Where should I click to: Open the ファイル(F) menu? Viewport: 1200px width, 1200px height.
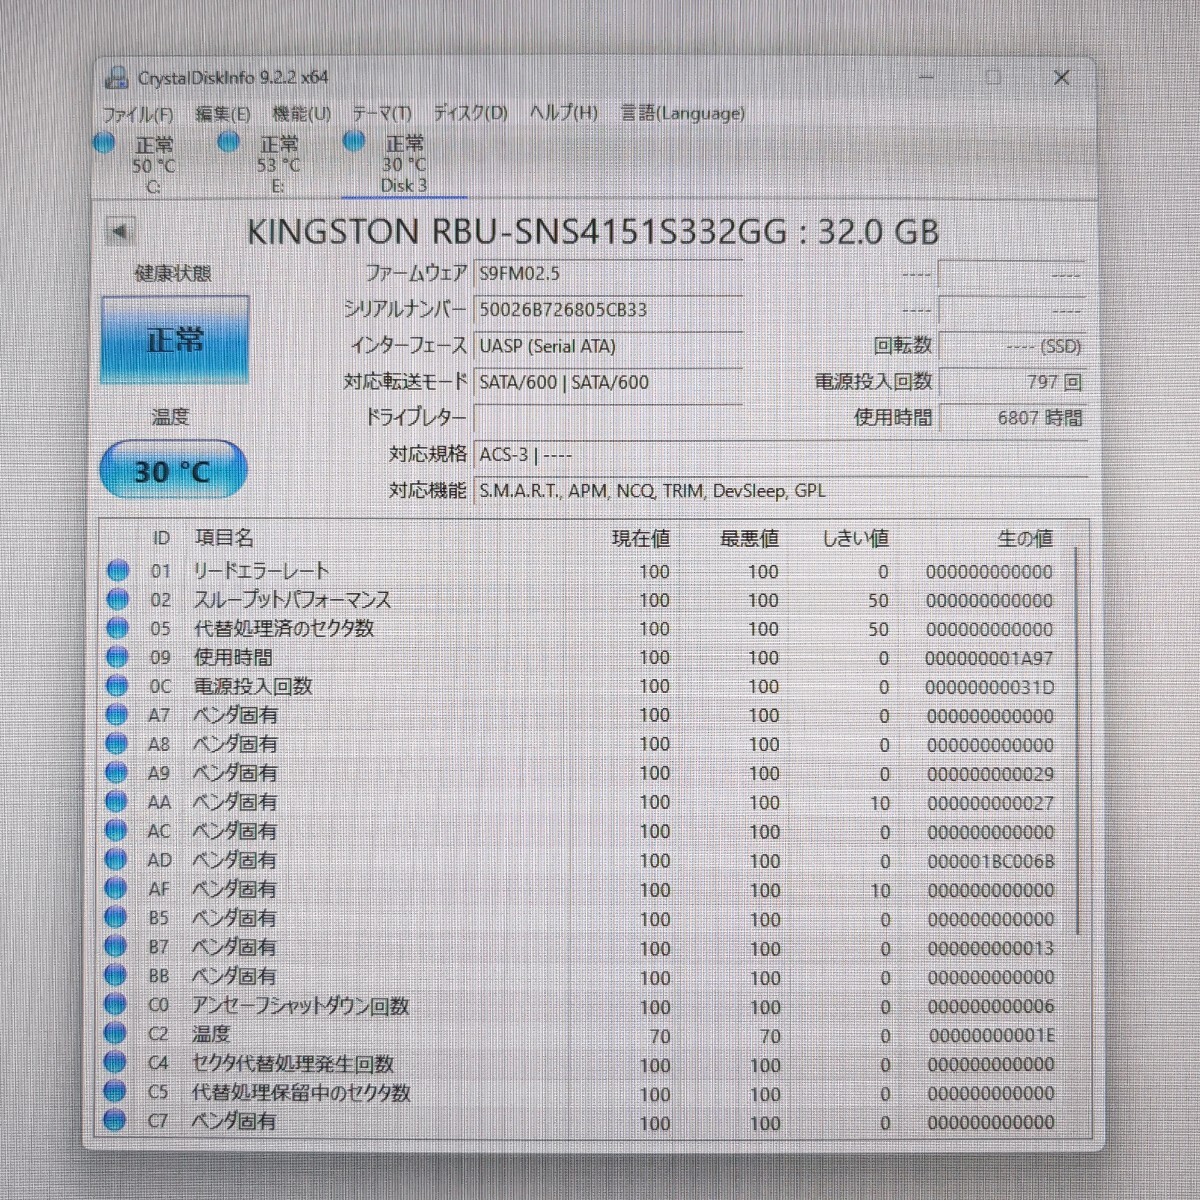click(x=137, y=114)
